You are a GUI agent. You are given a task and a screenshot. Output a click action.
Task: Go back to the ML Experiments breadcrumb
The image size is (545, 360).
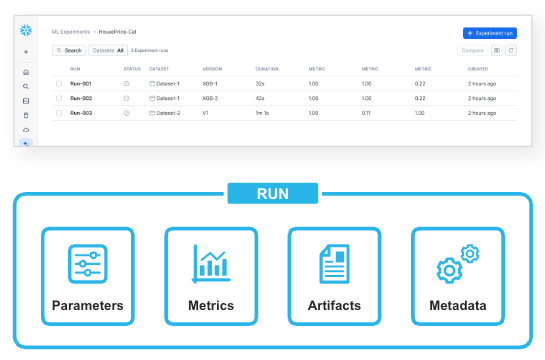[71, 32]
